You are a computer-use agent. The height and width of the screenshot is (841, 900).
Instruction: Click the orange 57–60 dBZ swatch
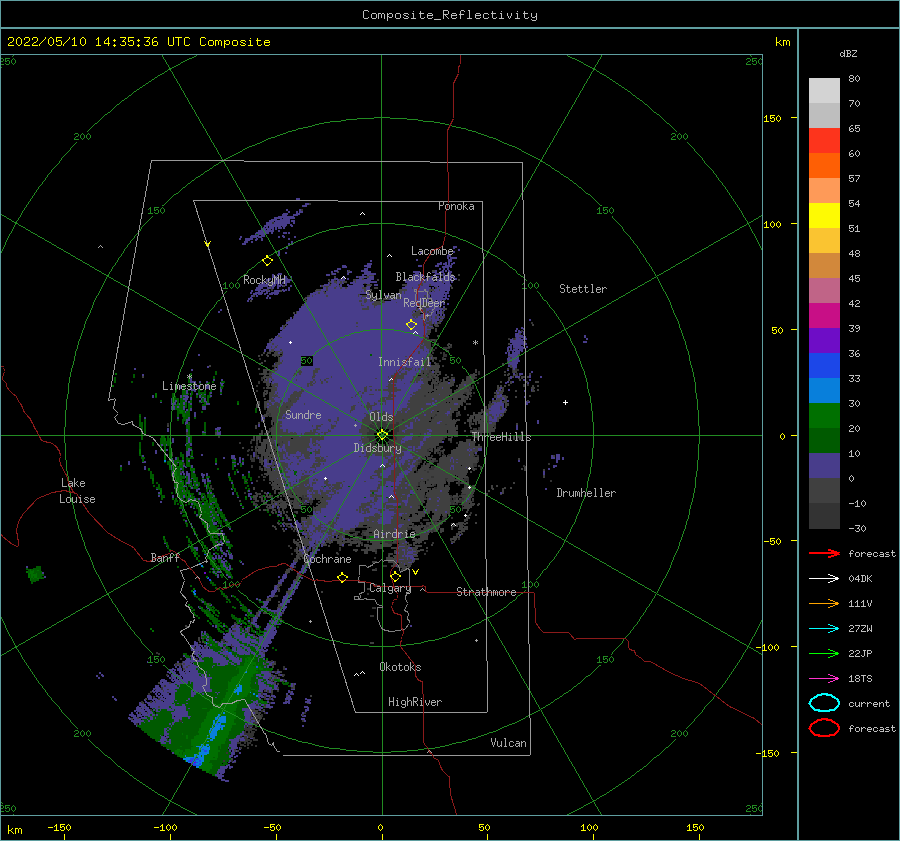[824, 165]
